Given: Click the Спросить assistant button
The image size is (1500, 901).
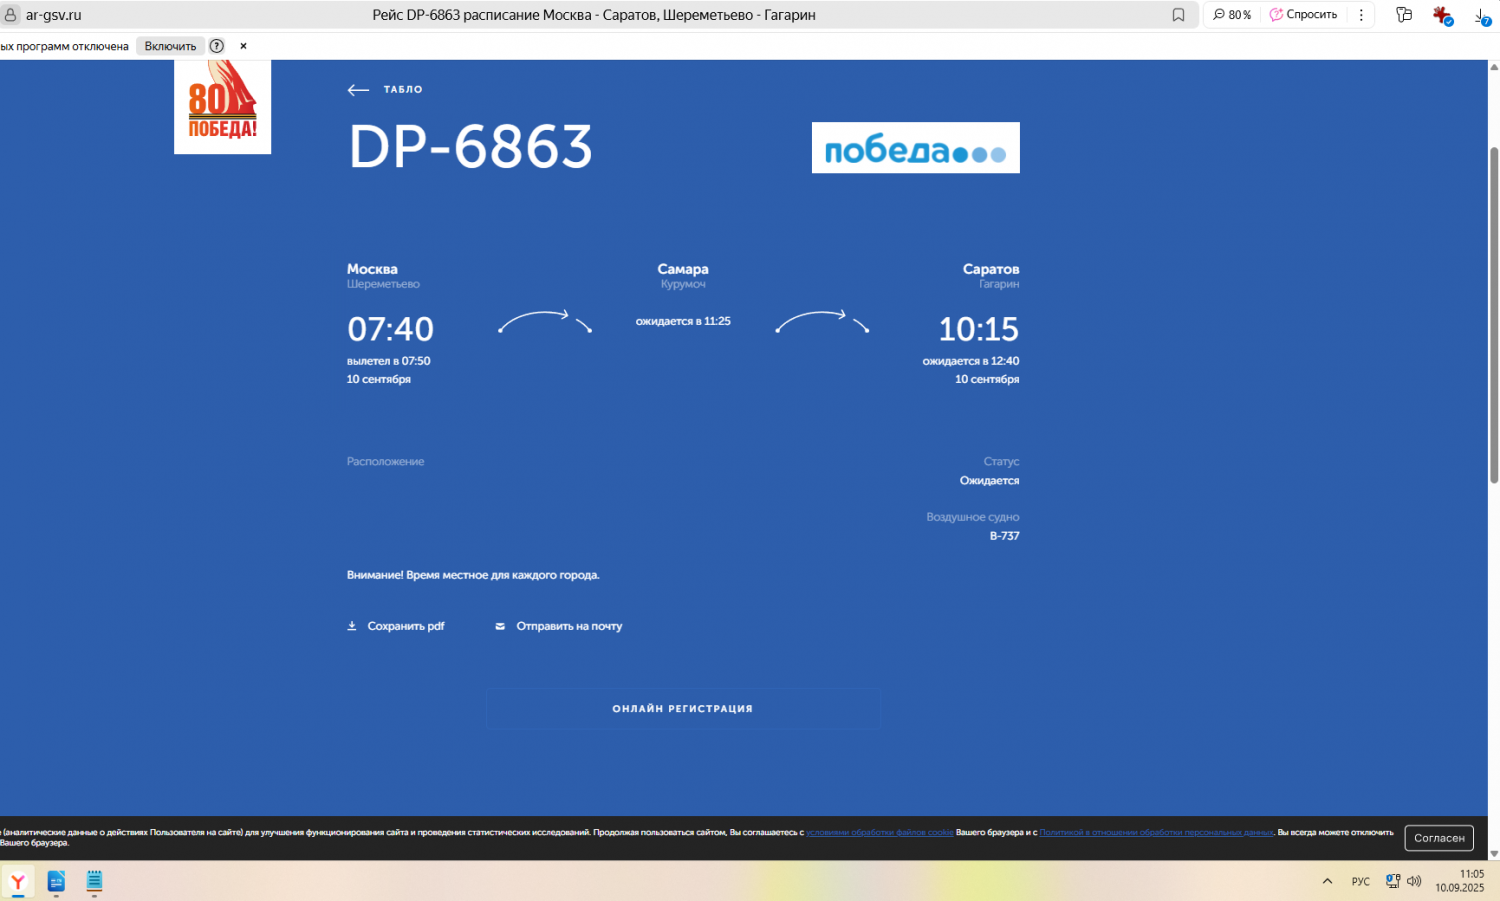Looking at the screenshot, I should tap(1303, 15).
